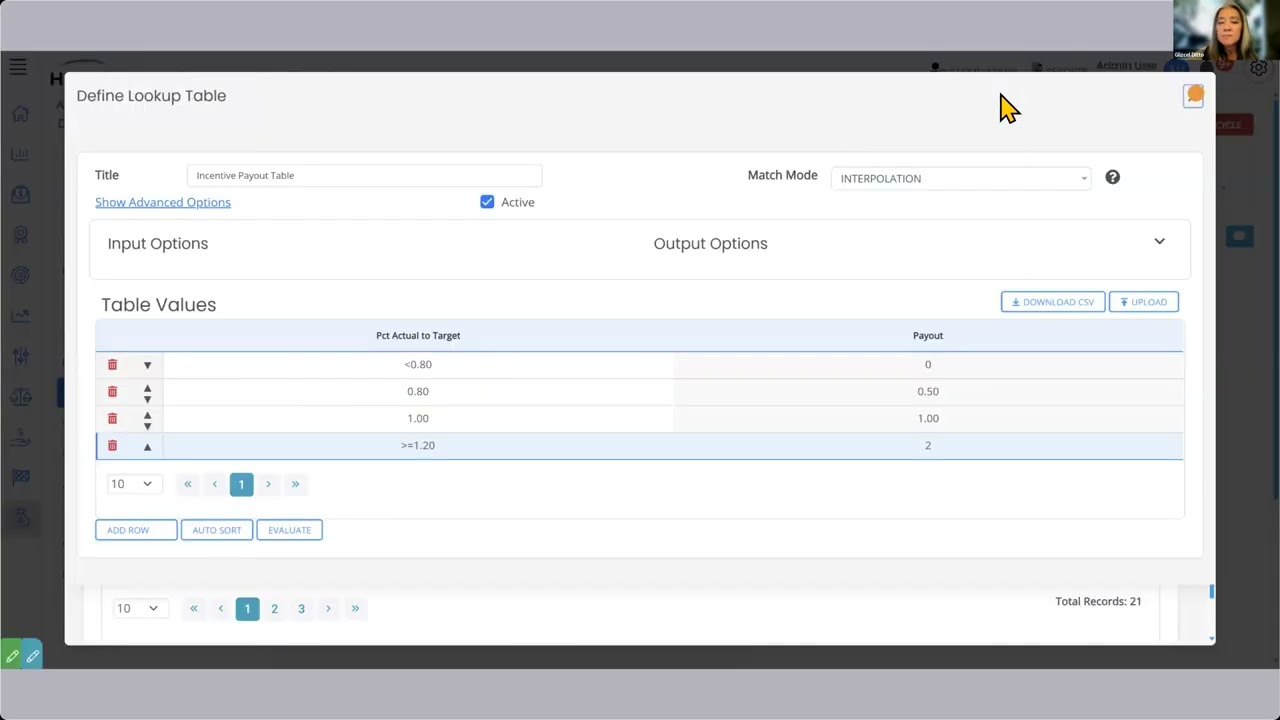The image size is (1280, 720).
Task: Open the sliders settings sidebar icon
Action: (x=20, y=356)
